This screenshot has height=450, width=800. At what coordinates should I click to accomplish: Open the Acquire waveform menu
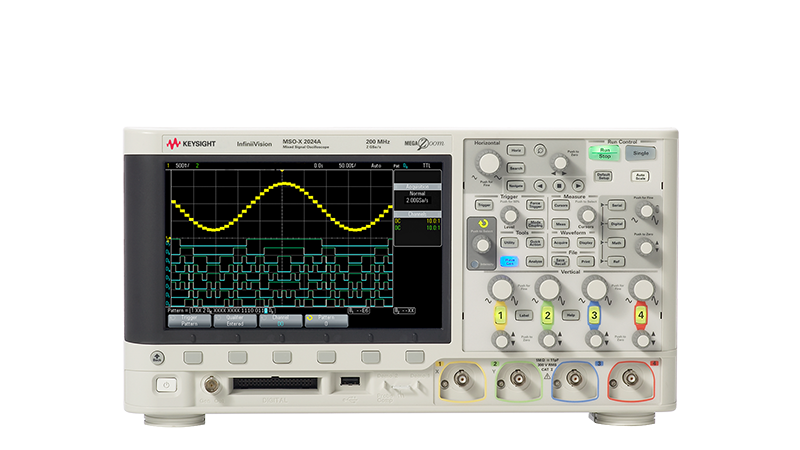[x=562, y=241]
